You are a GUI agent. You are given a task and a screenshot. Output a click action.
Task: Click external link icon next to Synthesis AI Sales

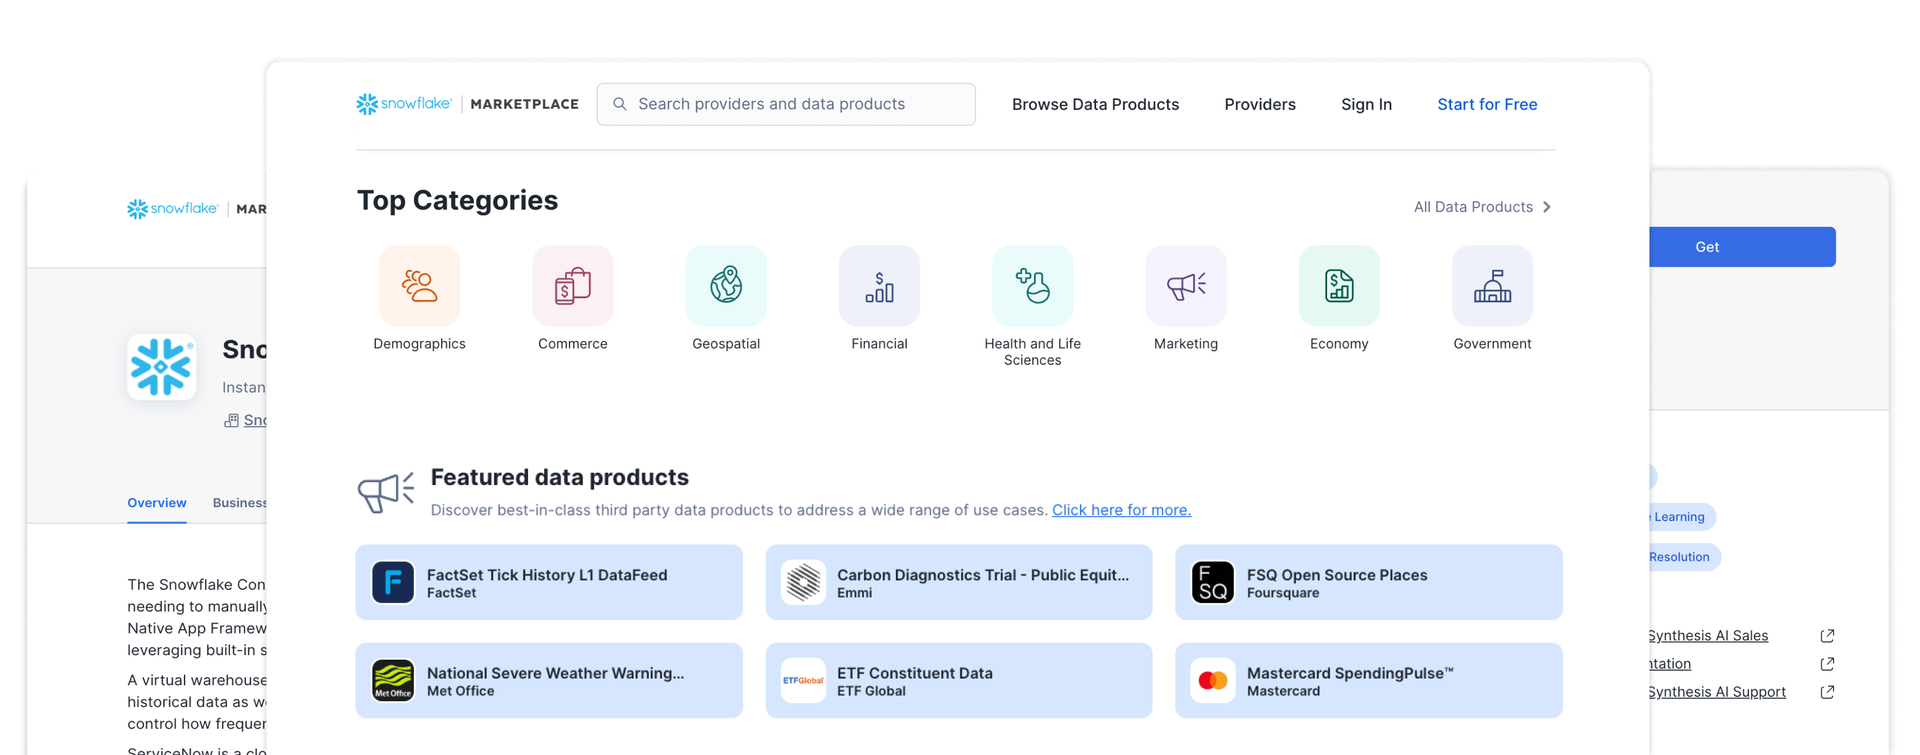click(x=1827, y=636)
